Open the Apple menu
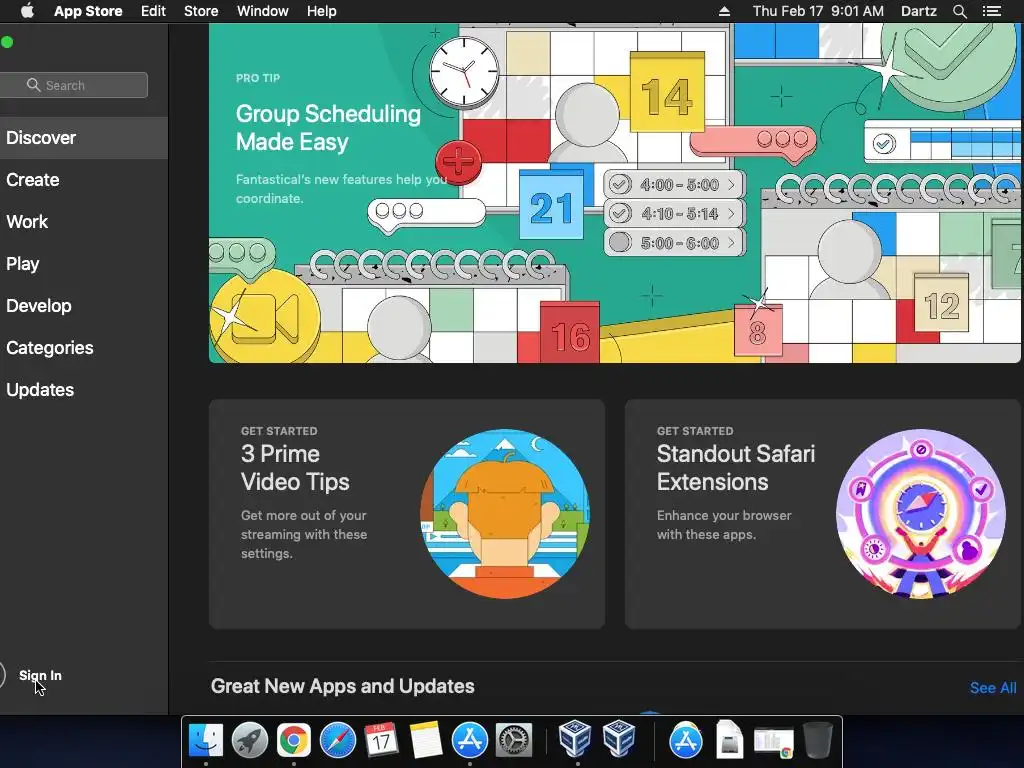Image resolution: width=1024 pixels, height=768 pixels. point(27,11)
